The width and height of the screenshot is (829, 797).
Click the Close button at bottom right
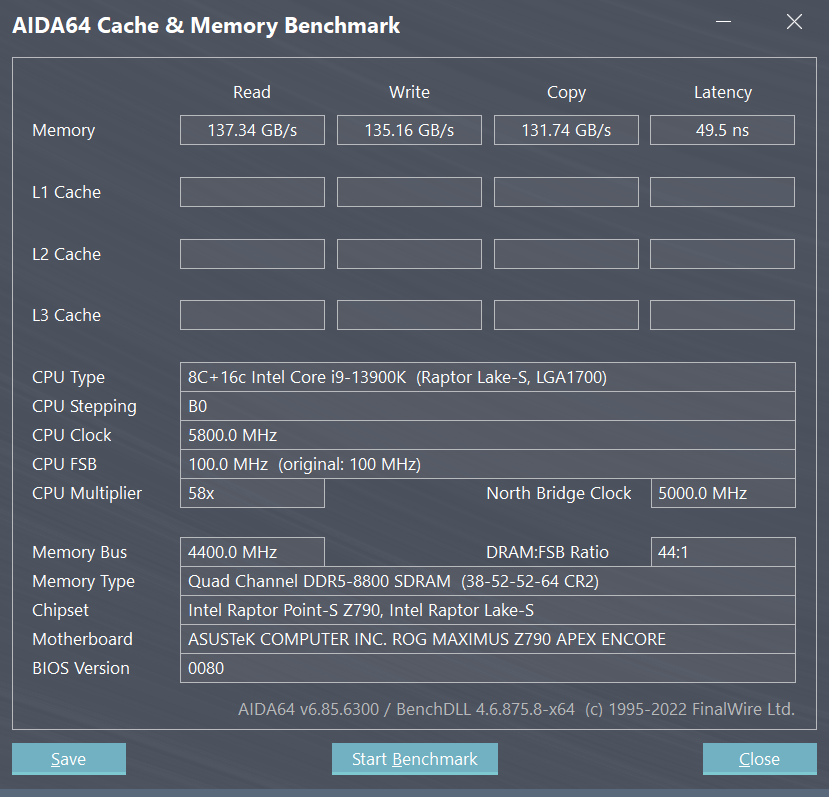point(759,759)
